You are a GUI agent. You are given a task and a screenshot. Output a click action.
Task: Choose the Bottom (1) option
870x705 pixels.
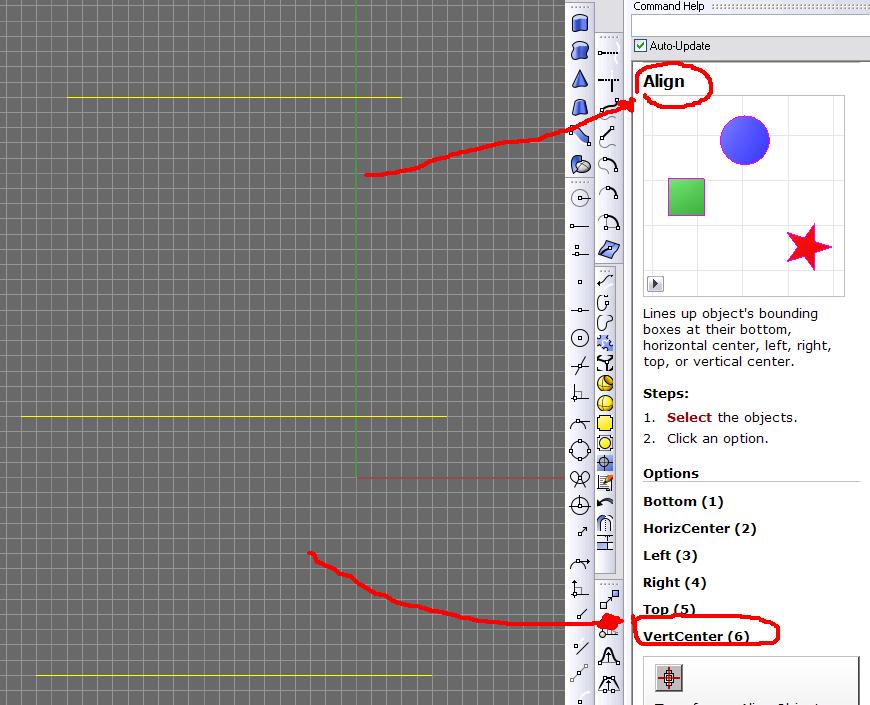point(683,501)
